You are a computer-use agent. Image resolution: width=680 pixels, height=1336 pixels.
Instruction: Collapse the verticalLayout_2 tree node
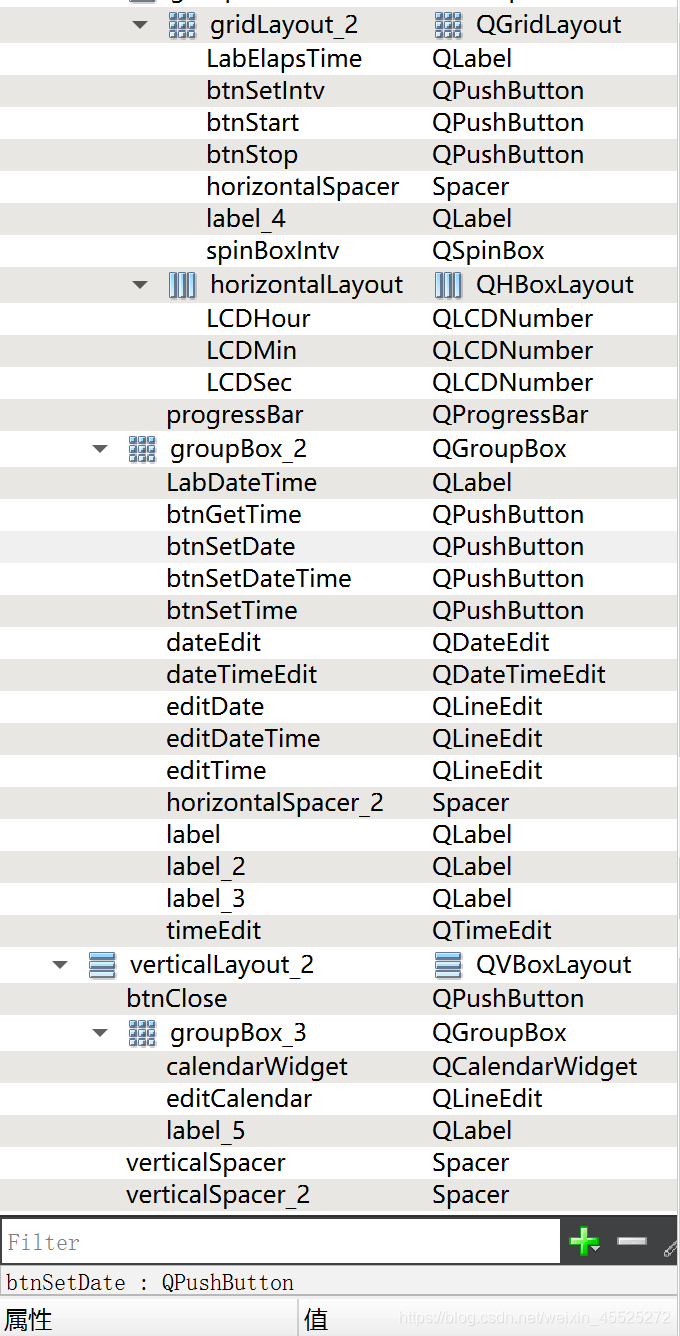pos(60,965)
